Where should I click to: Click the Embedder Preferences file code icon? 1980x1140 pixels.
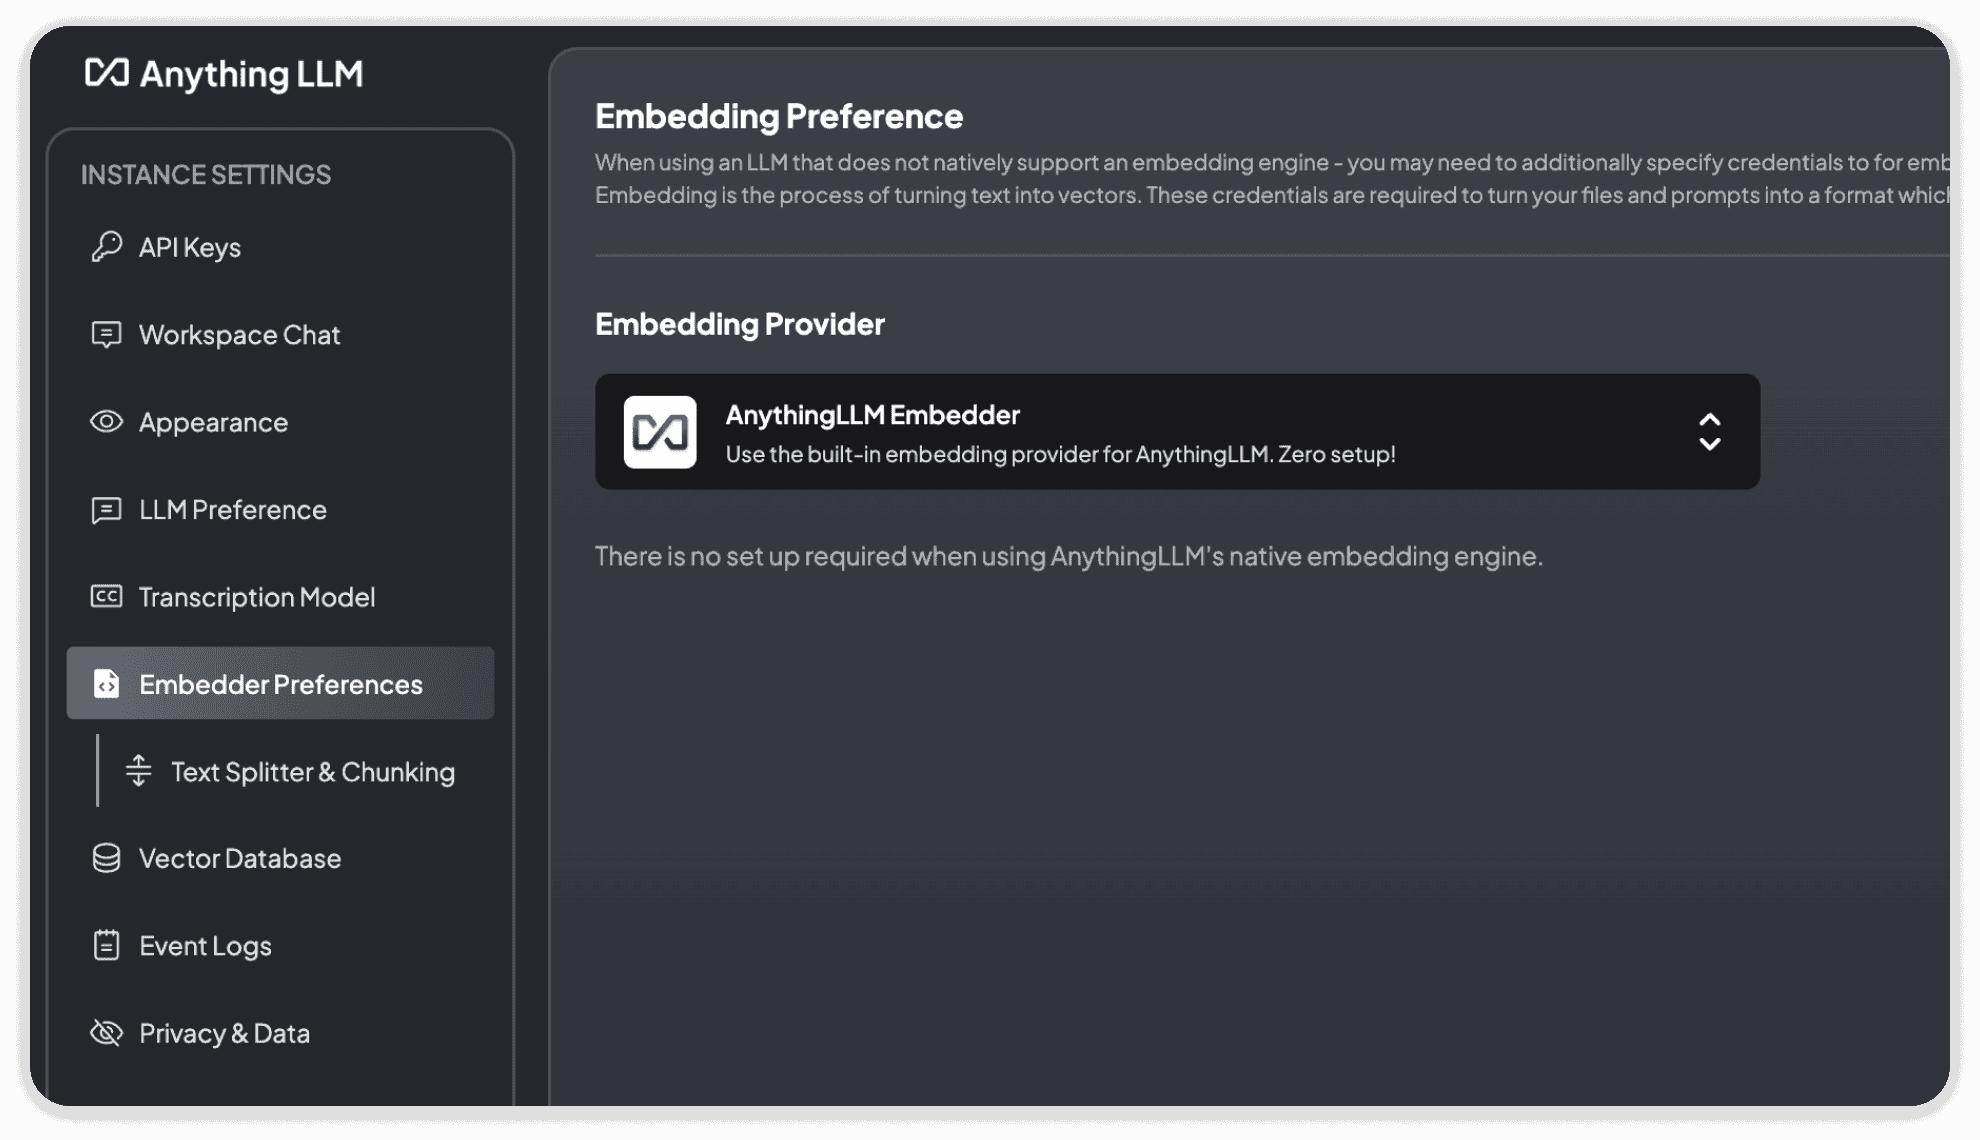point(106,684)
